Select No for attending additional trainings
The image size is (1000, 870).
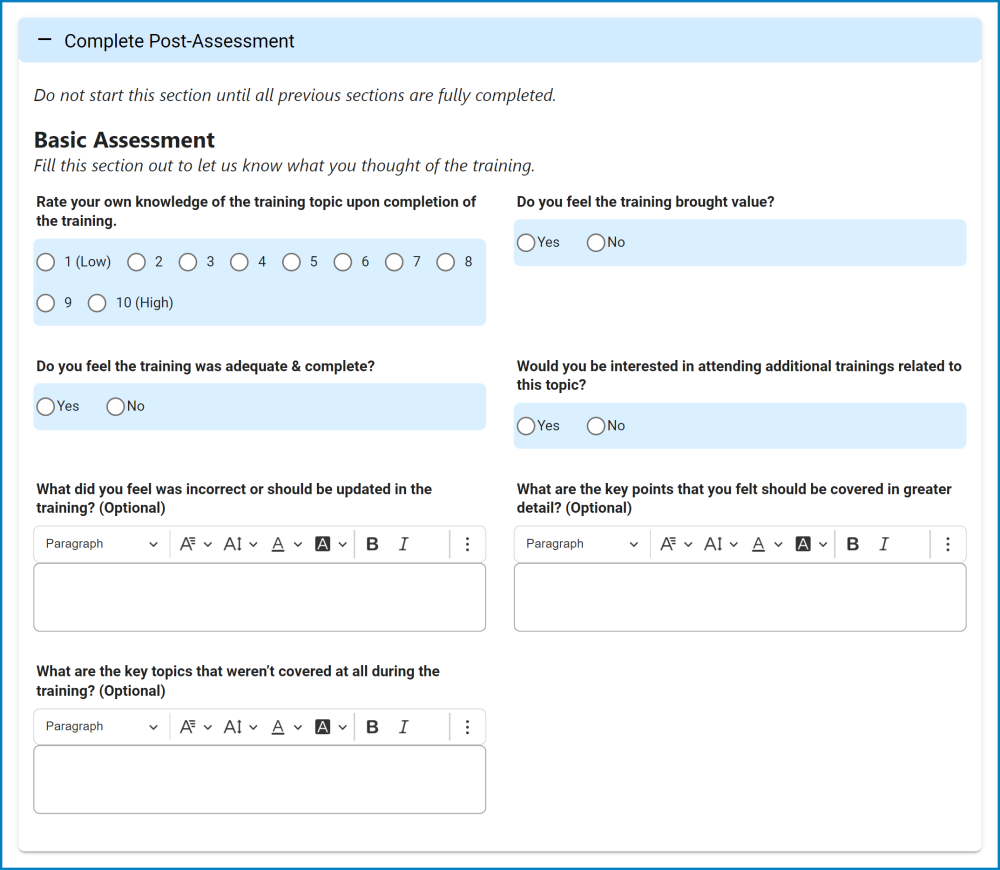point(596,426)
